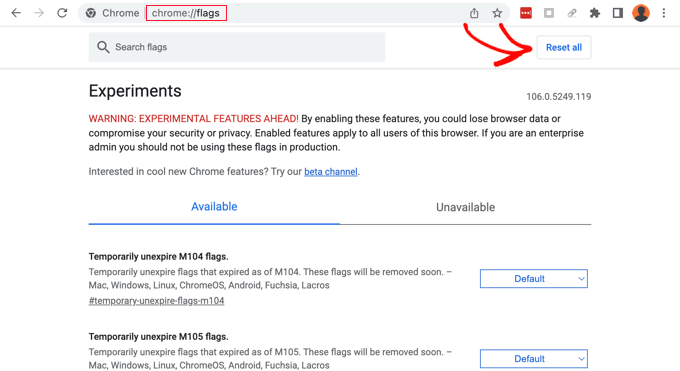680x371 pixels.
Task: Select the 'Temporarily unexpire M105 flags.' title
Action: [158, 337]
